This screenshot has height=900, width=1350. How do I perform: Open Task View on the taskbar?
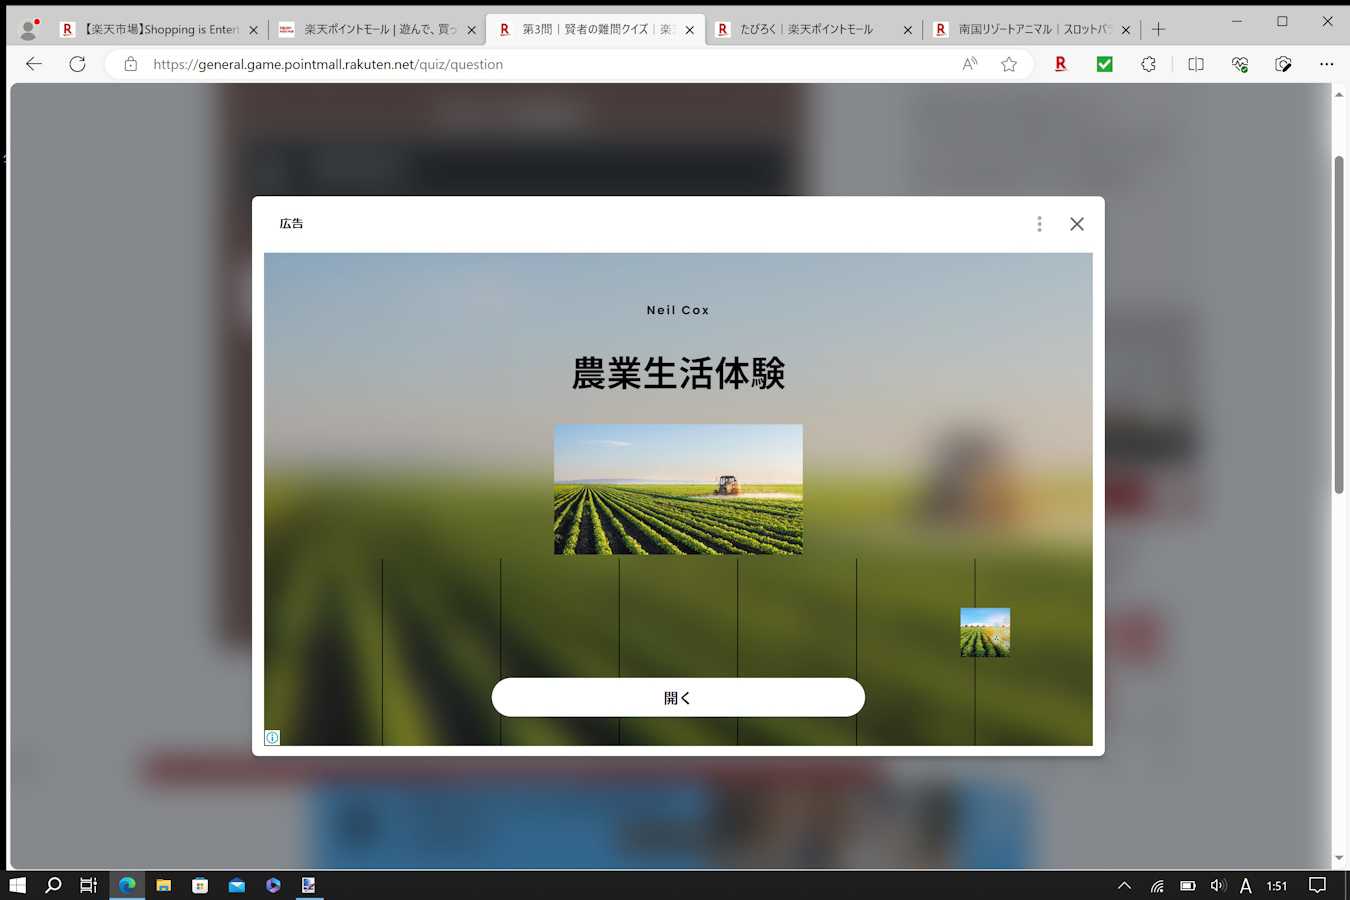click(x=89, y=885)
